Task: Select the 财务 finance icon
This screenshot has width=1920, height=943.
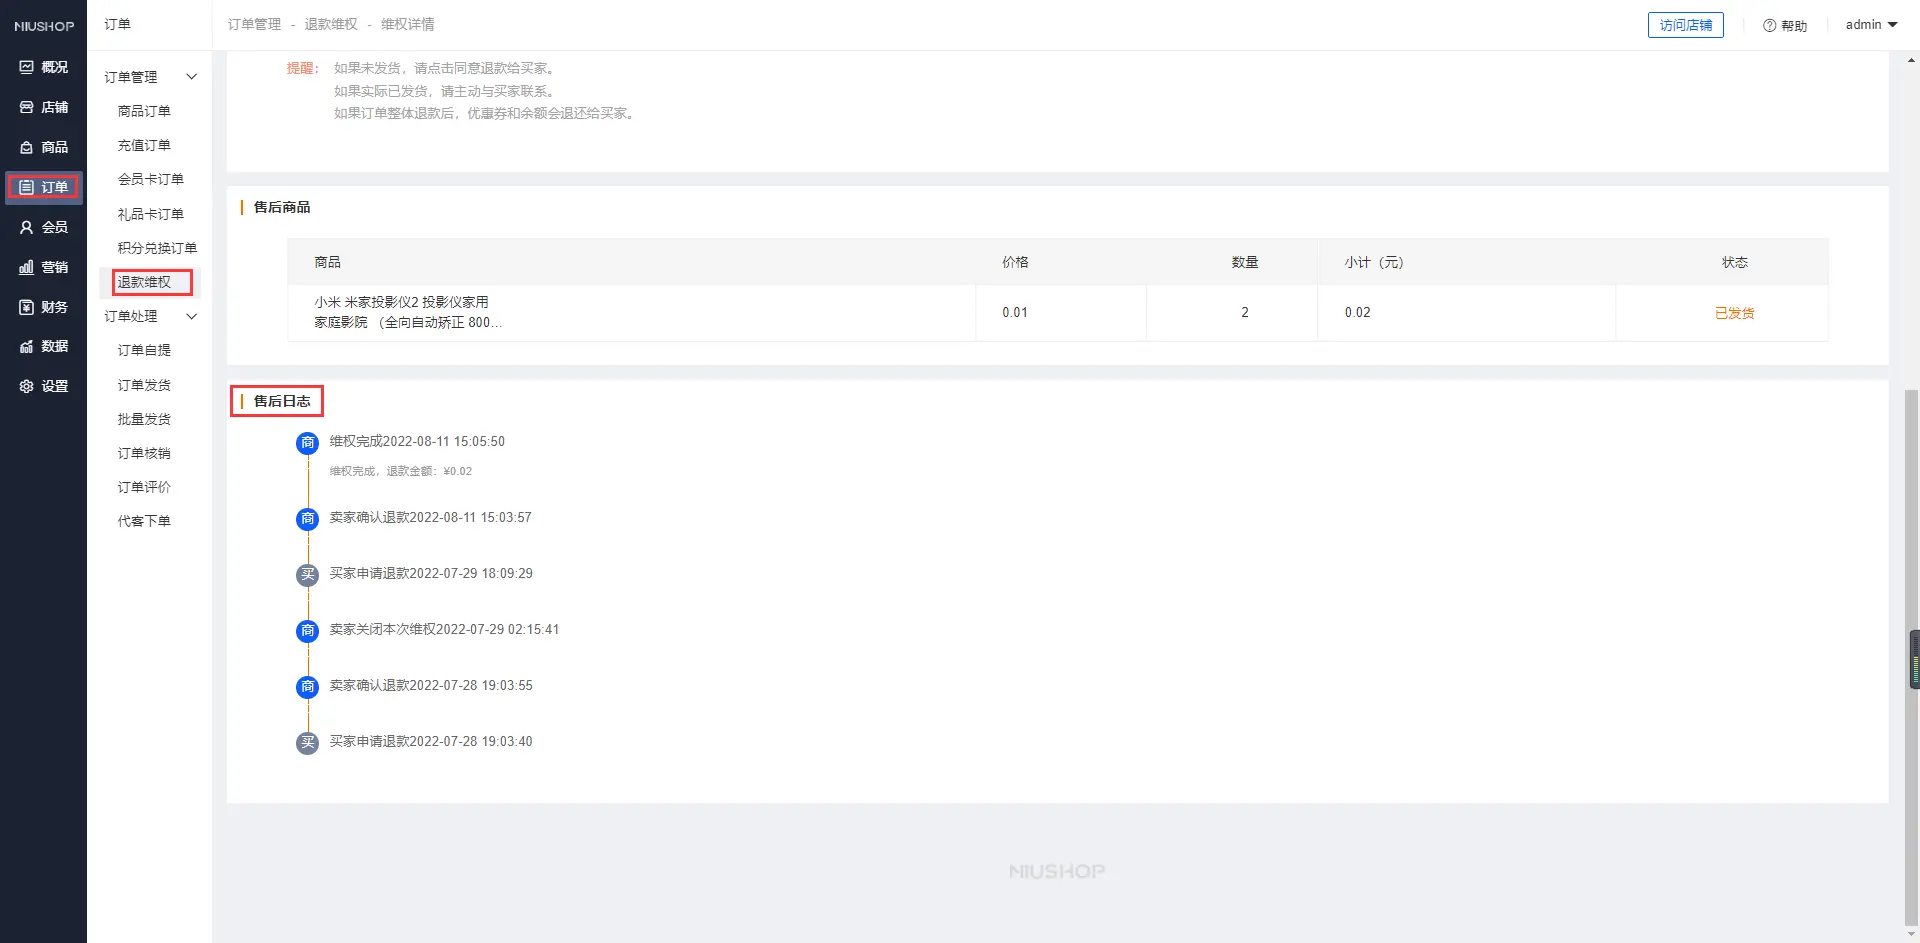Action: click(x=27, y=307)
